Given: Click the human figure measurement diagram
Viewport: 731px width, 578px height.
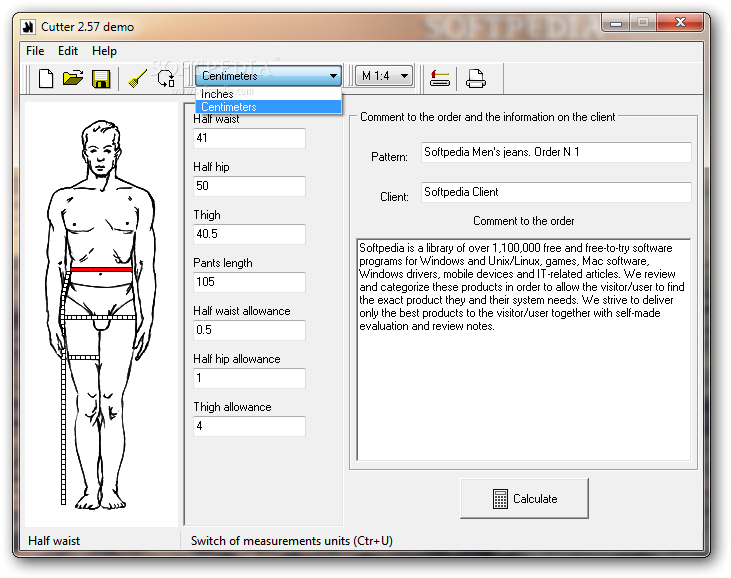Looking at the screenshot, I should pos(101,315).
